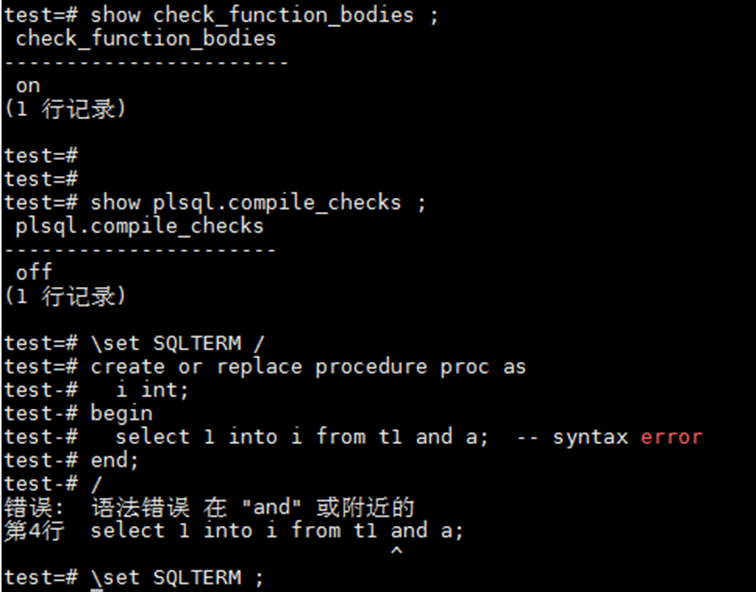Screen dimensions: 756x592
Task: Click the "off" result value
Action: click(x=33, y=272)
